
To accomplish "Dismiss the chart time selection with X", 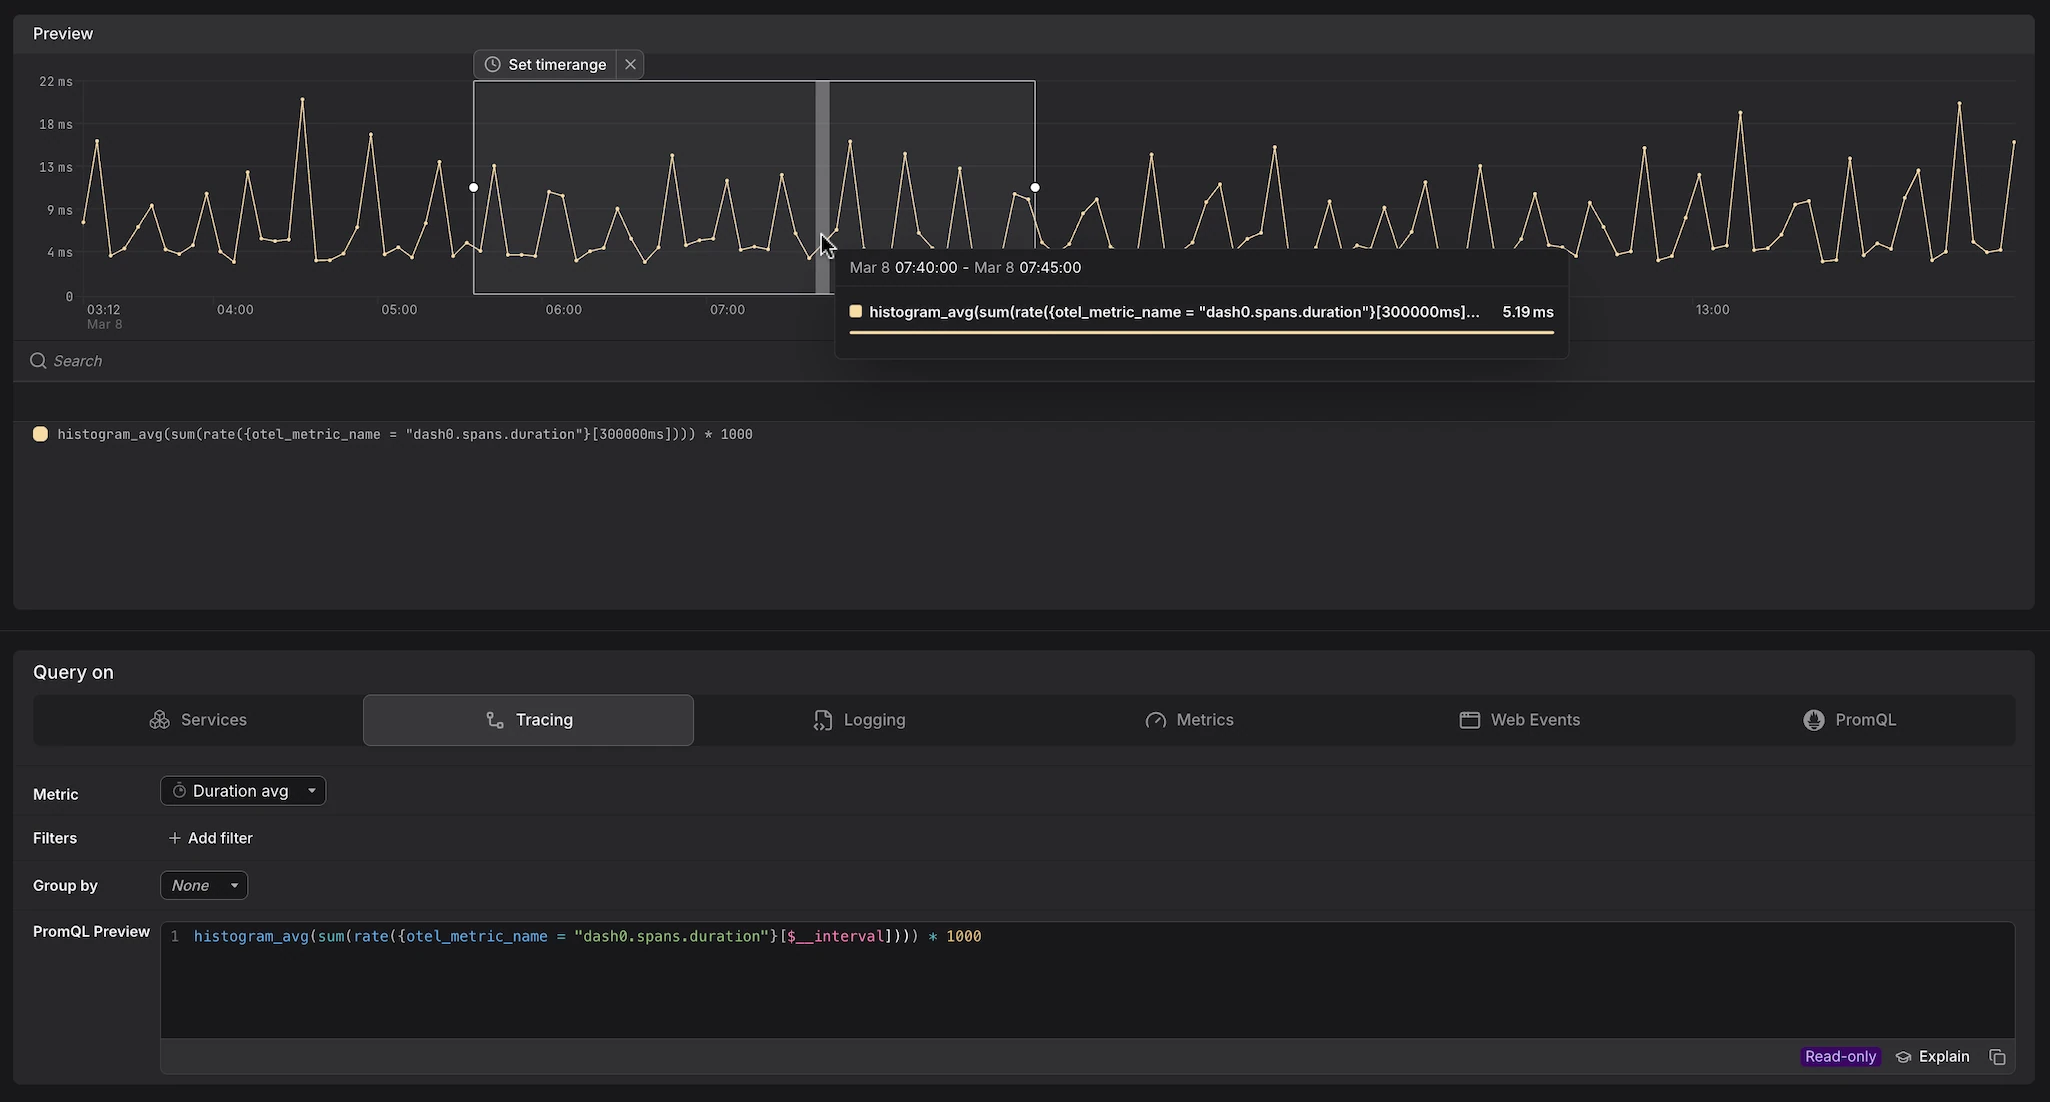I will click(x=630, y=64).
